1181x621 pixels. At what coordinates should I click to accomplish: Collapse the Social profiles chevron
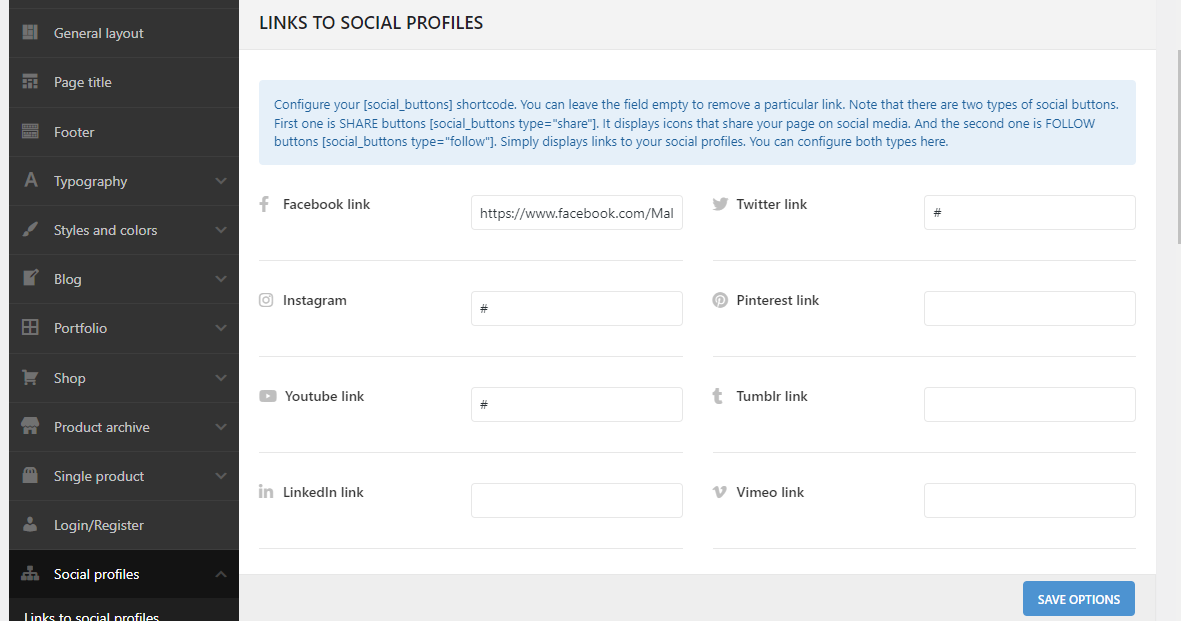coord(221,574)
